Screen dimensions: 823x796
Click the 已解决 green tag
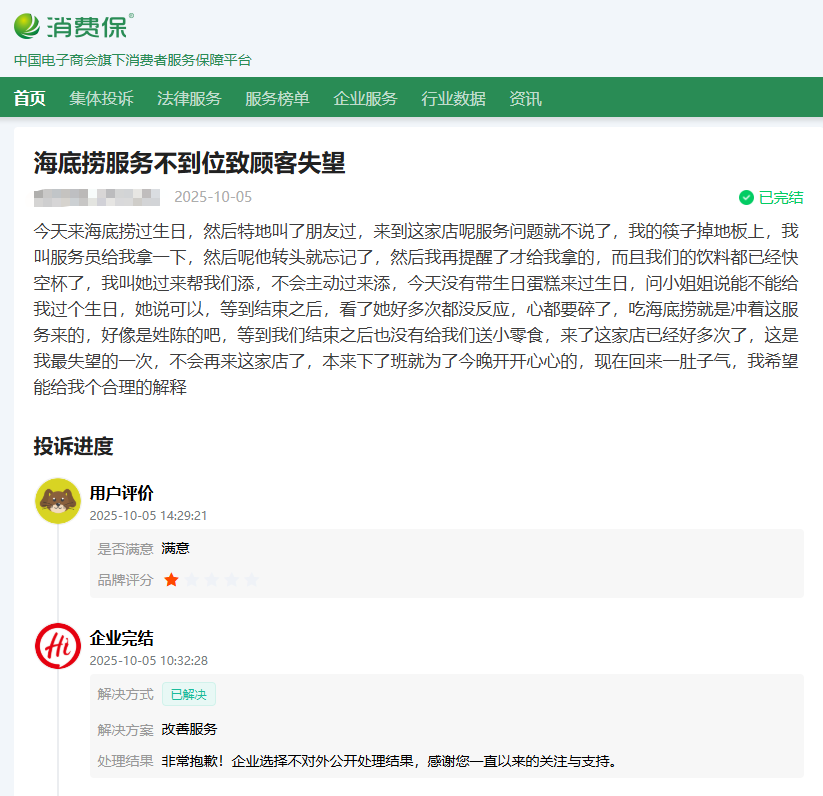coord(188,694)
